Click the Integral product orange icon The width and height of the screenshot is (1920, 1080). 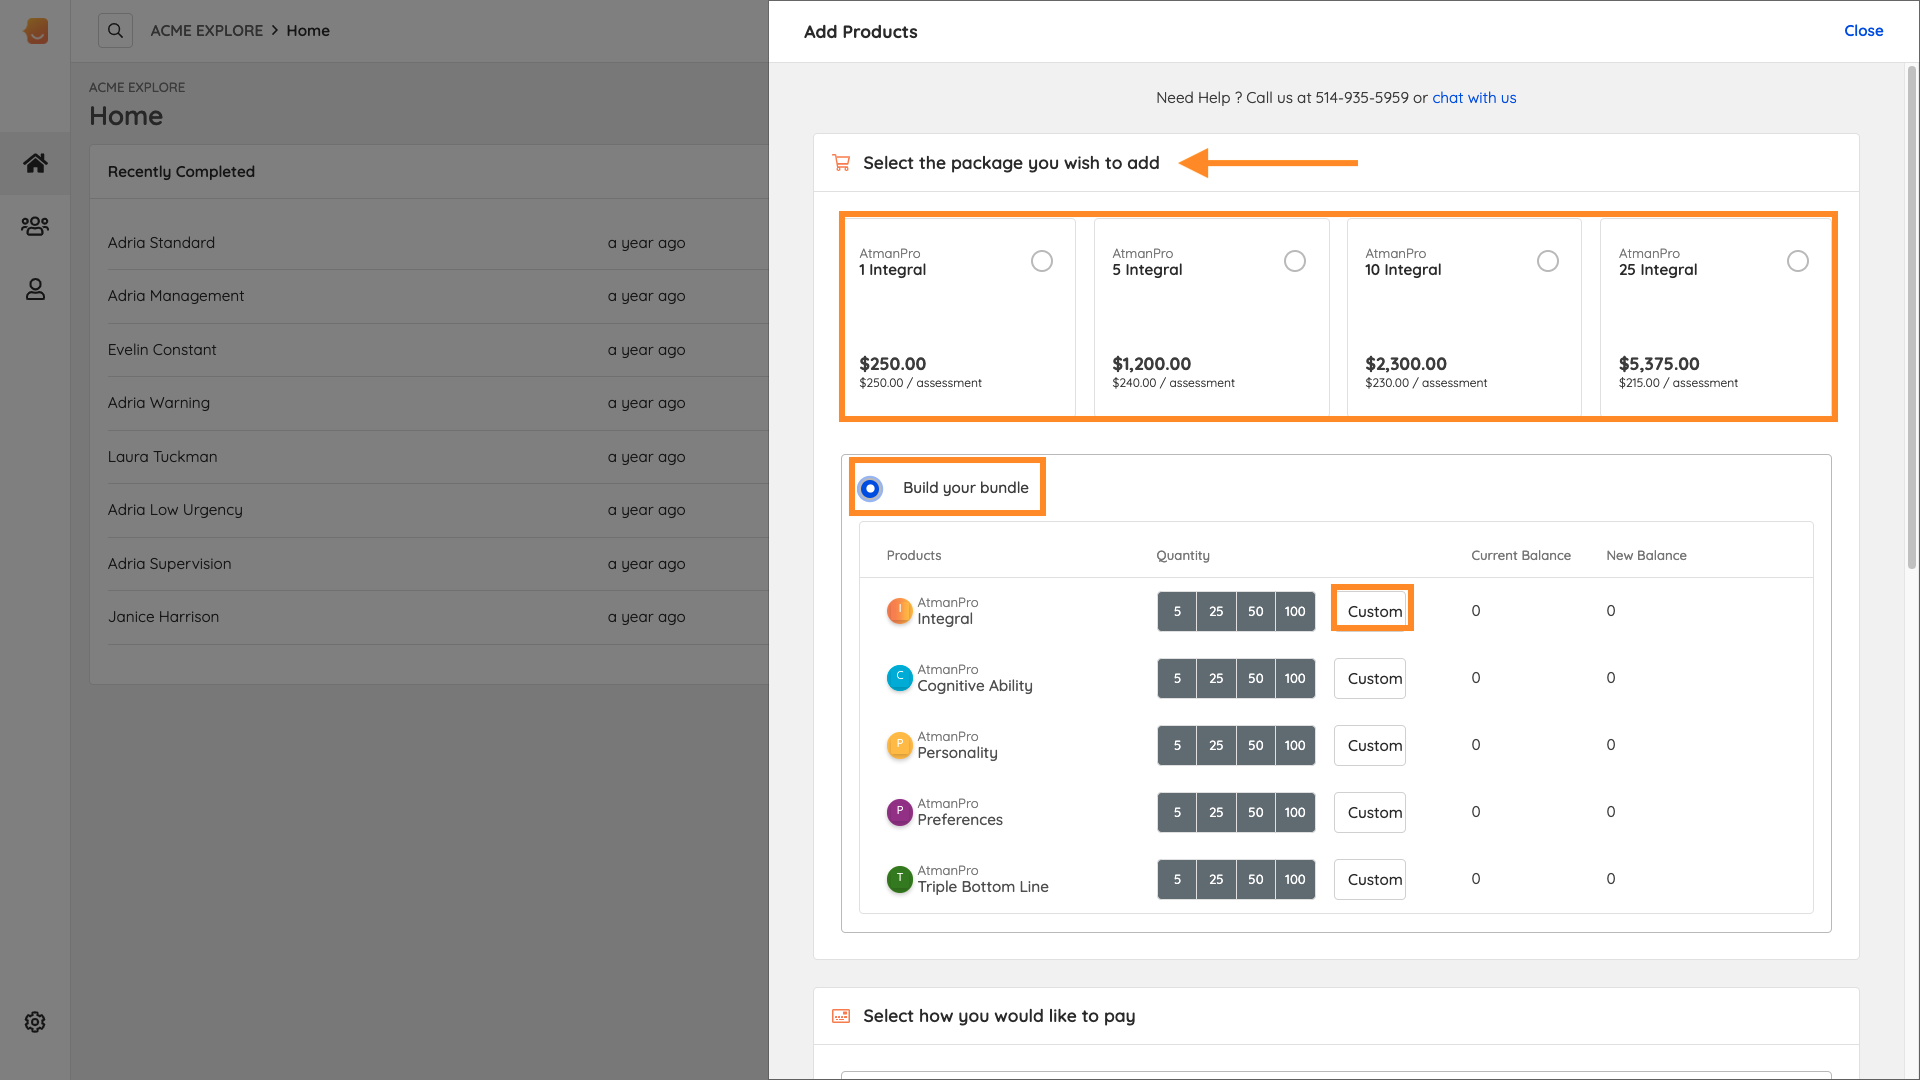(900, 610)
